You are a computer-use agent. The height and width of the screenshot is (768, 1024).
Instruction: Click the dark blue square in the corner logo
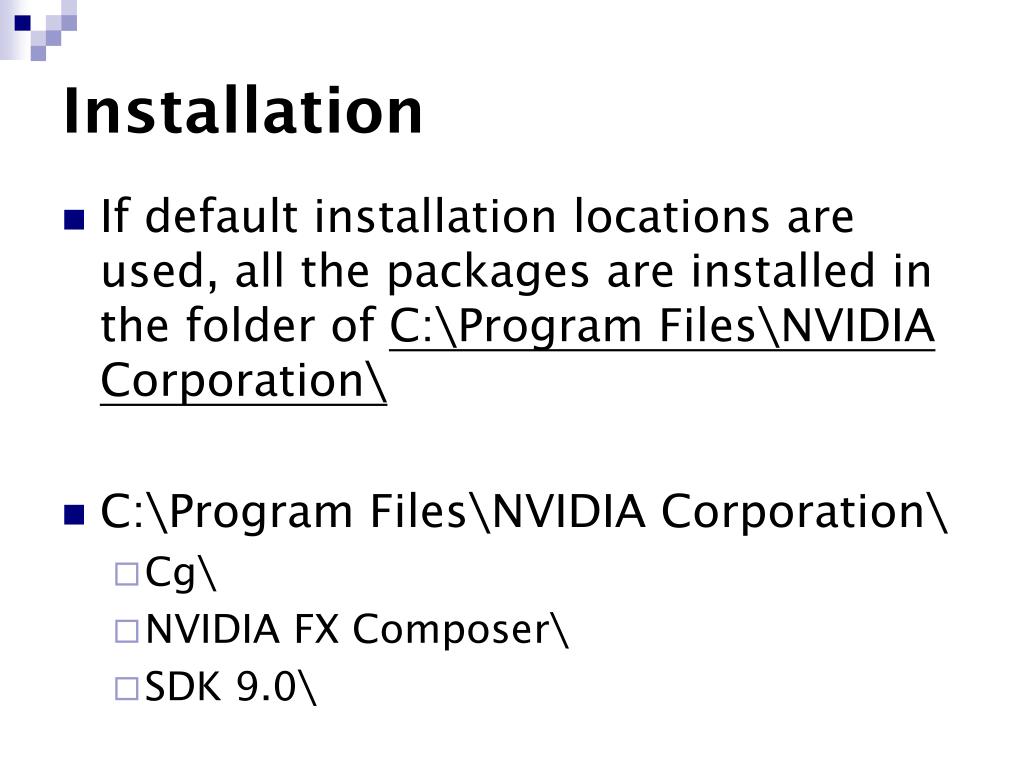pyautogui.click(x=22, y=23)
